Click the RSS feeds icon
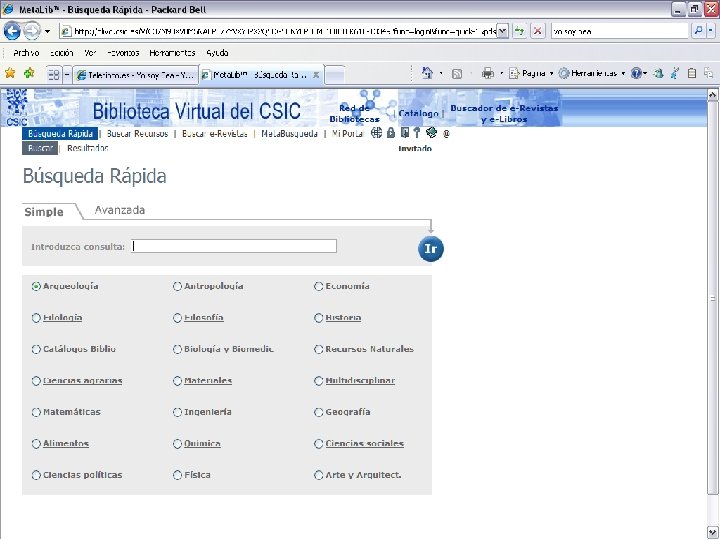The height and width of the screenshot is (540, 720). [457, 73]
